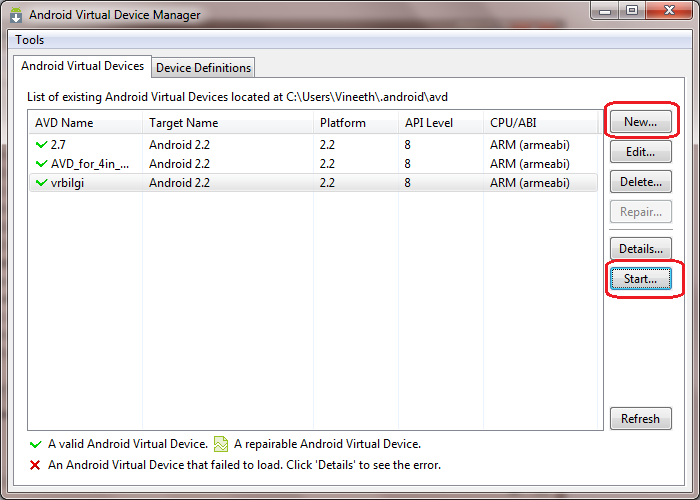This screenshot has height=500, width=700.
Task: Click the Repair... button
Action: click(641, 212)
